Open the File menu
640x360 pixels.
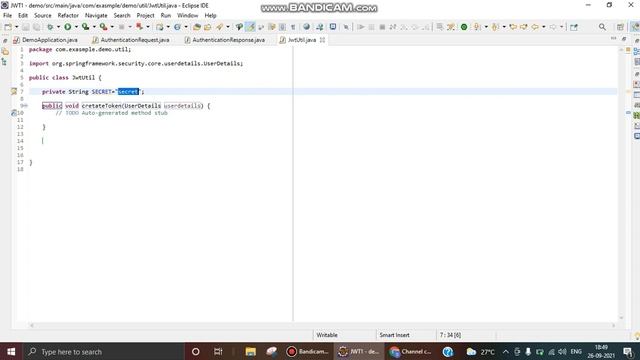coord(7,16)
